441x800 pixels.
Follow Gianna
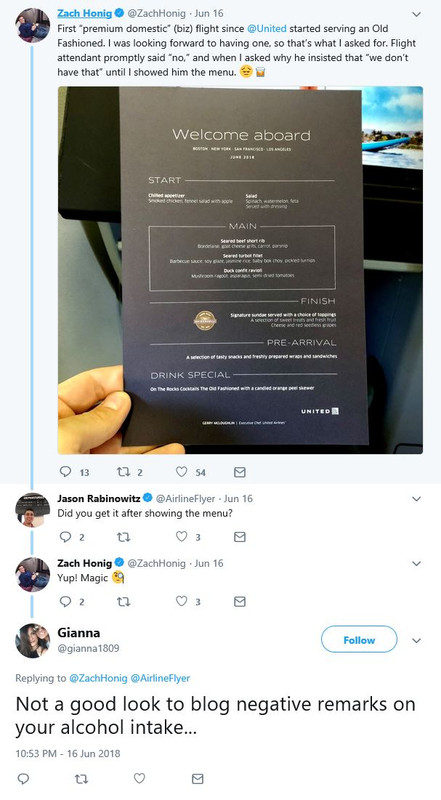click(x=359, y=640)
